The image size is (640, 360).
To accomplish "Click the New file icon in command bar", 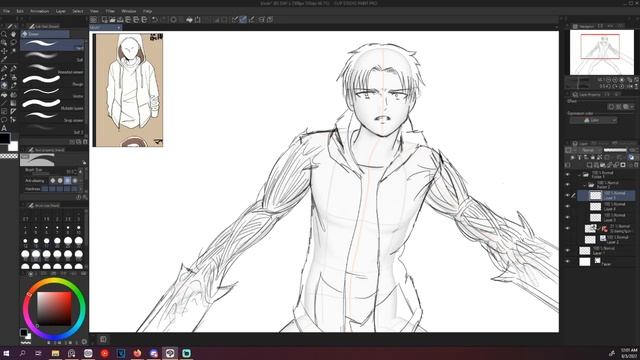I will click(x=104, y=20).
